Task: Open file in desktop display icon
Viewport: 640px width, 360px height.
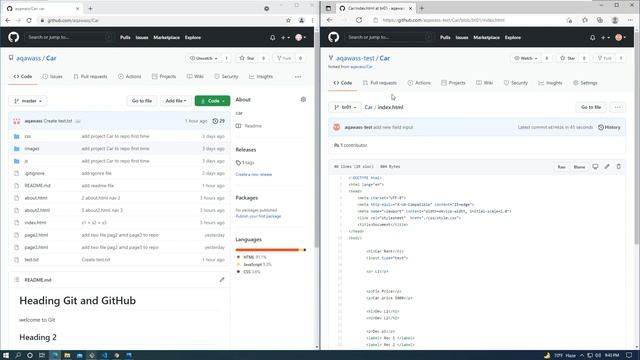Action: [596, 167]
